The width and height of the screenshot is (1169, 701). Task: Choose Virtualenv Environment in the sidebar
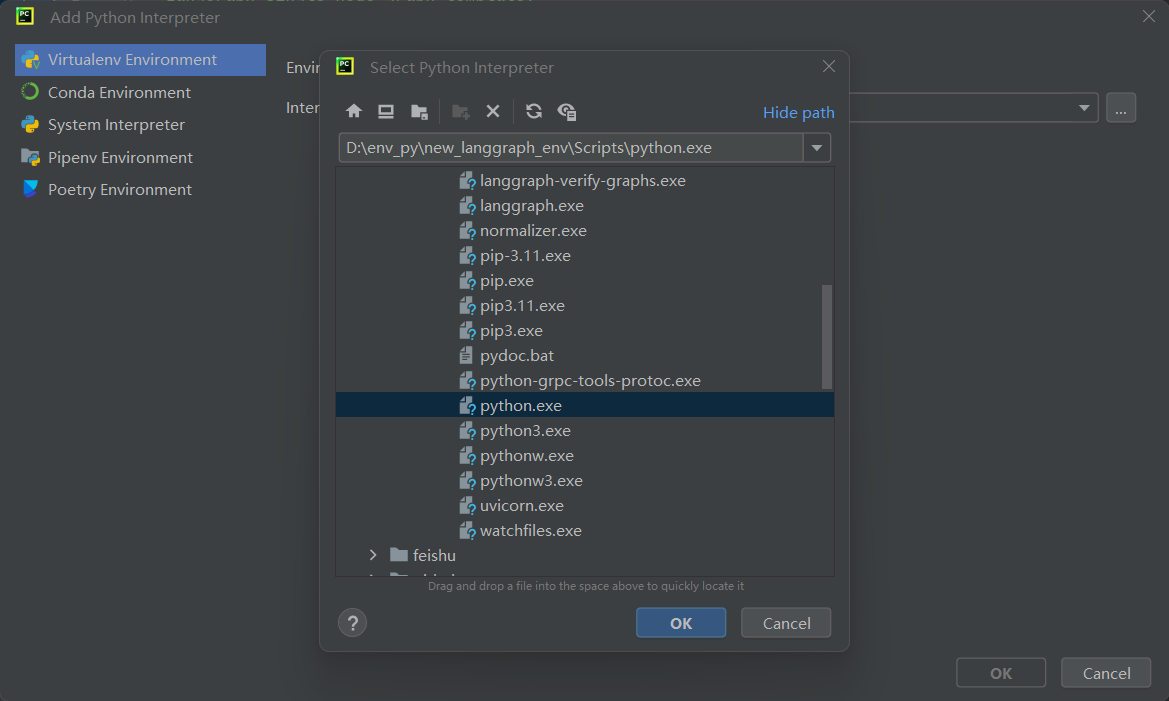(x=140, y=60)
